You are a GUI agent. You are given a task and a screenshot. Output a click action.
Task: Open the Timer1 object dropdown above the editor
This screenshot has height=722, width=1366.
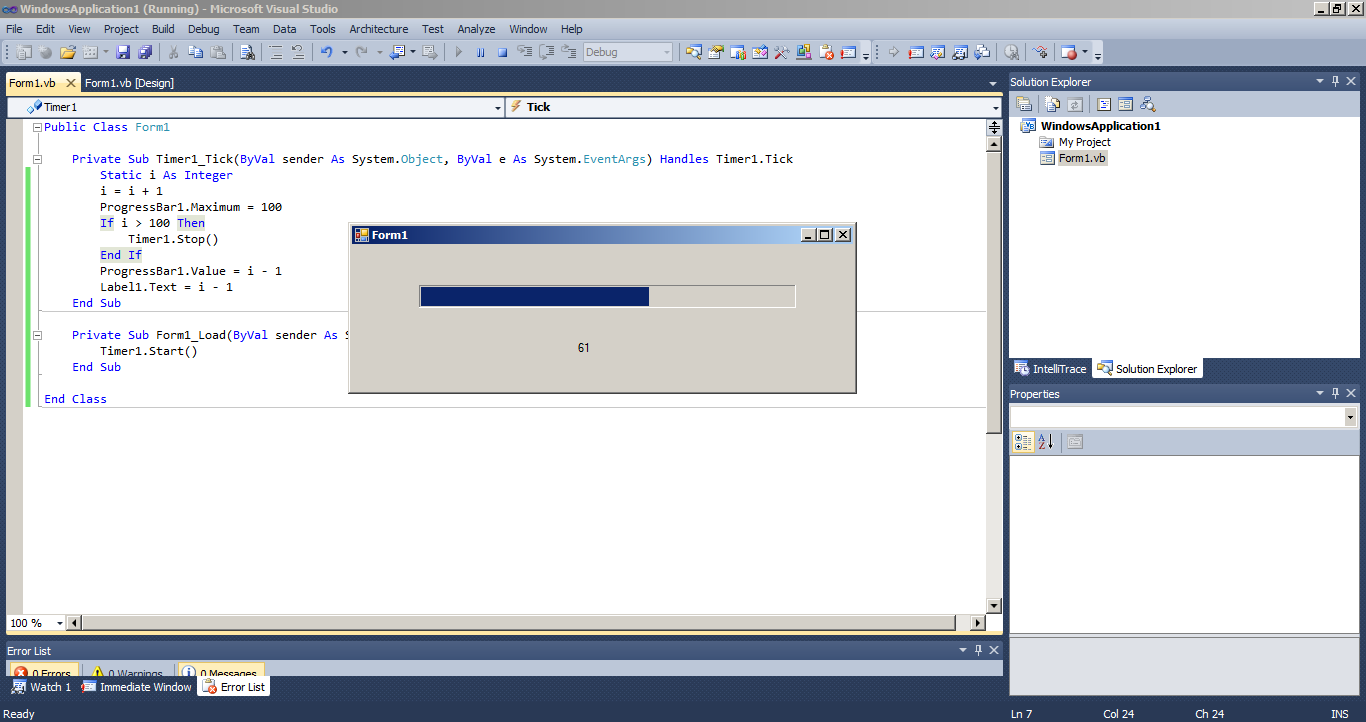click(x=497, y=106)
